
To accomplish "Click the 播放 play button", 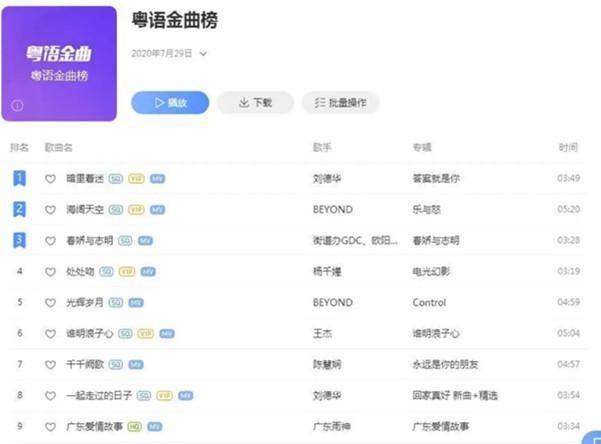I will point(170,102).
